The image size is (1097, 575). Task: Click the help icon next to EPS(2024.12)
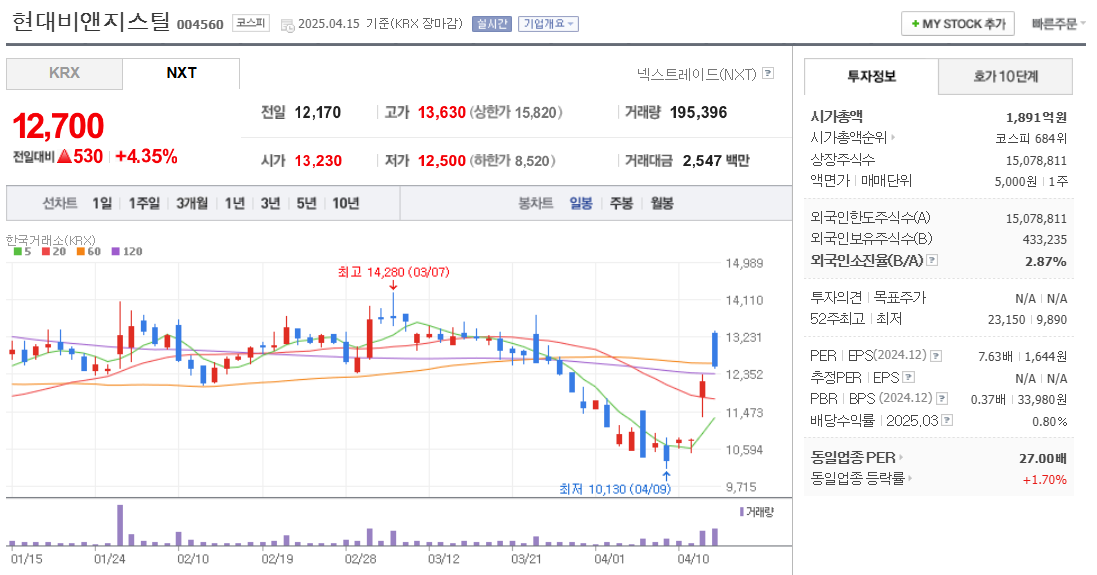[935, 356]
